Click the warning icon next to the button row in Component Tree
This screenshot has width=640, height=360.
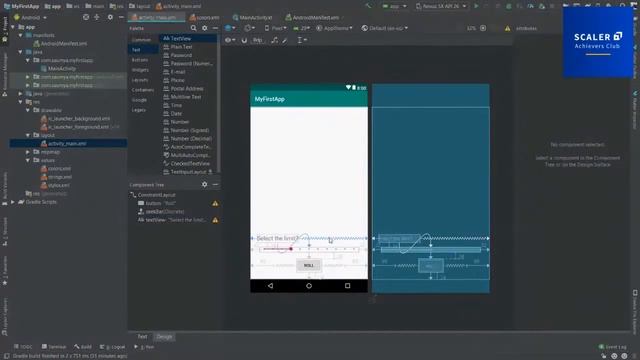point(215,203)
